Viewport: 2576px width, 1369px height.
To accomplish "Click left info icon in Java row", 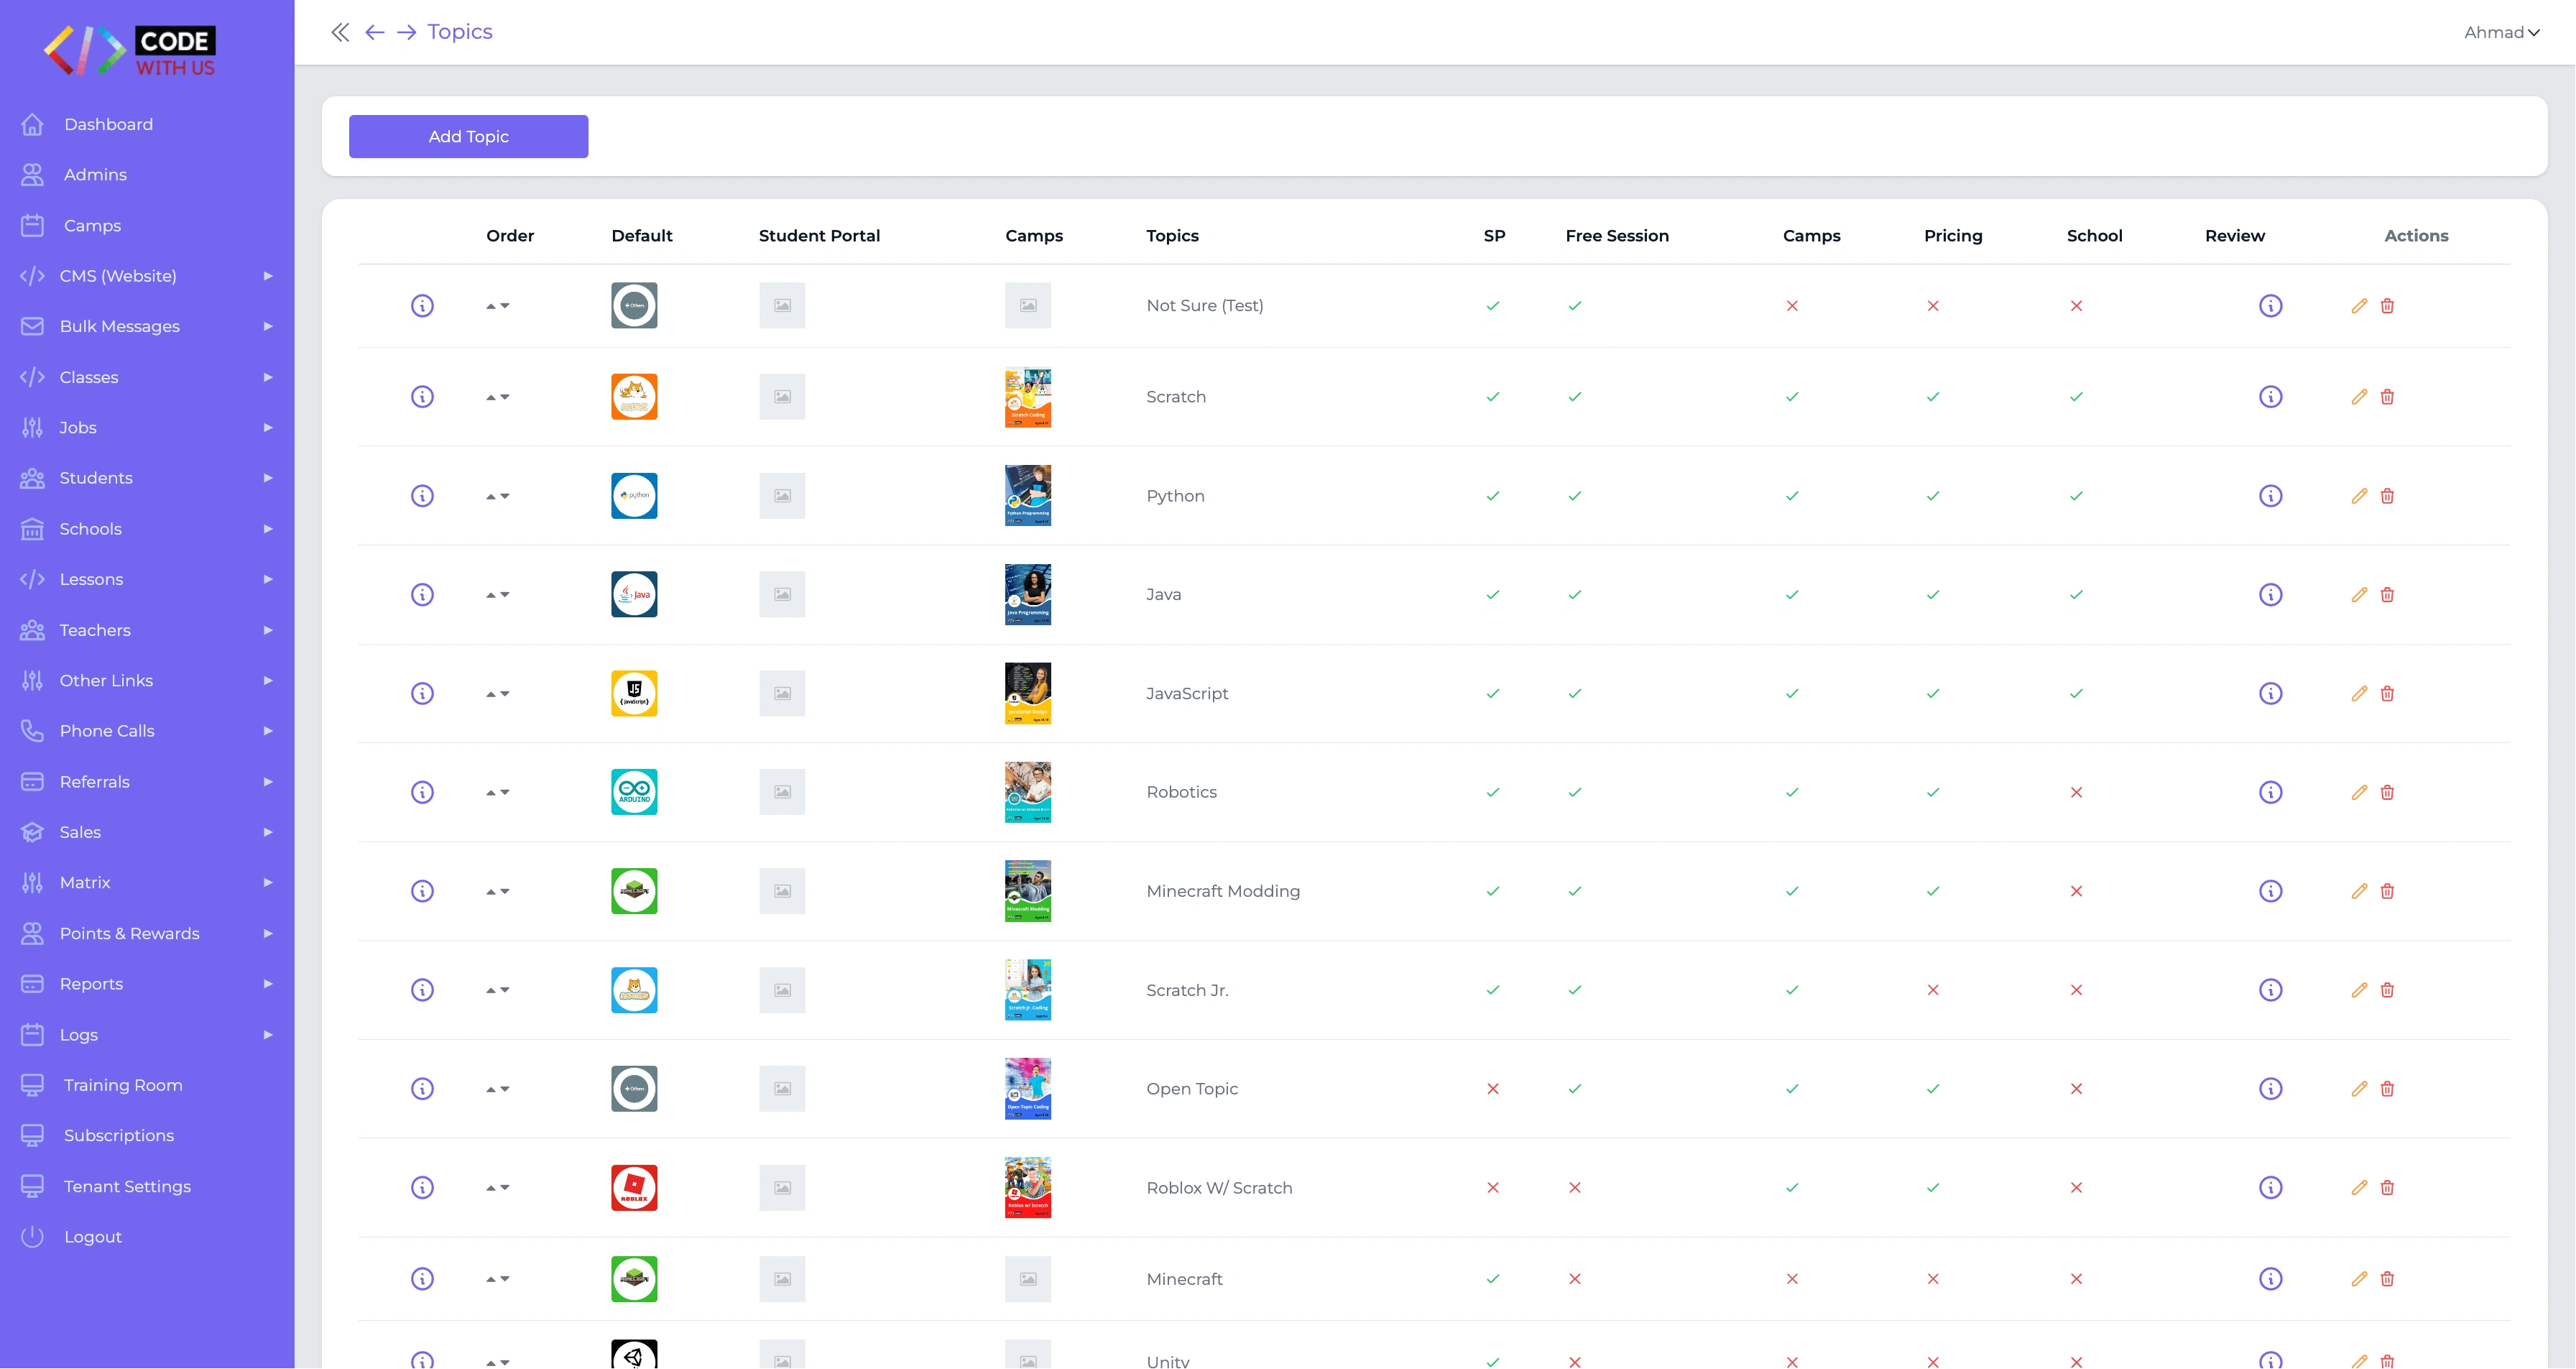I will [422, 595].
